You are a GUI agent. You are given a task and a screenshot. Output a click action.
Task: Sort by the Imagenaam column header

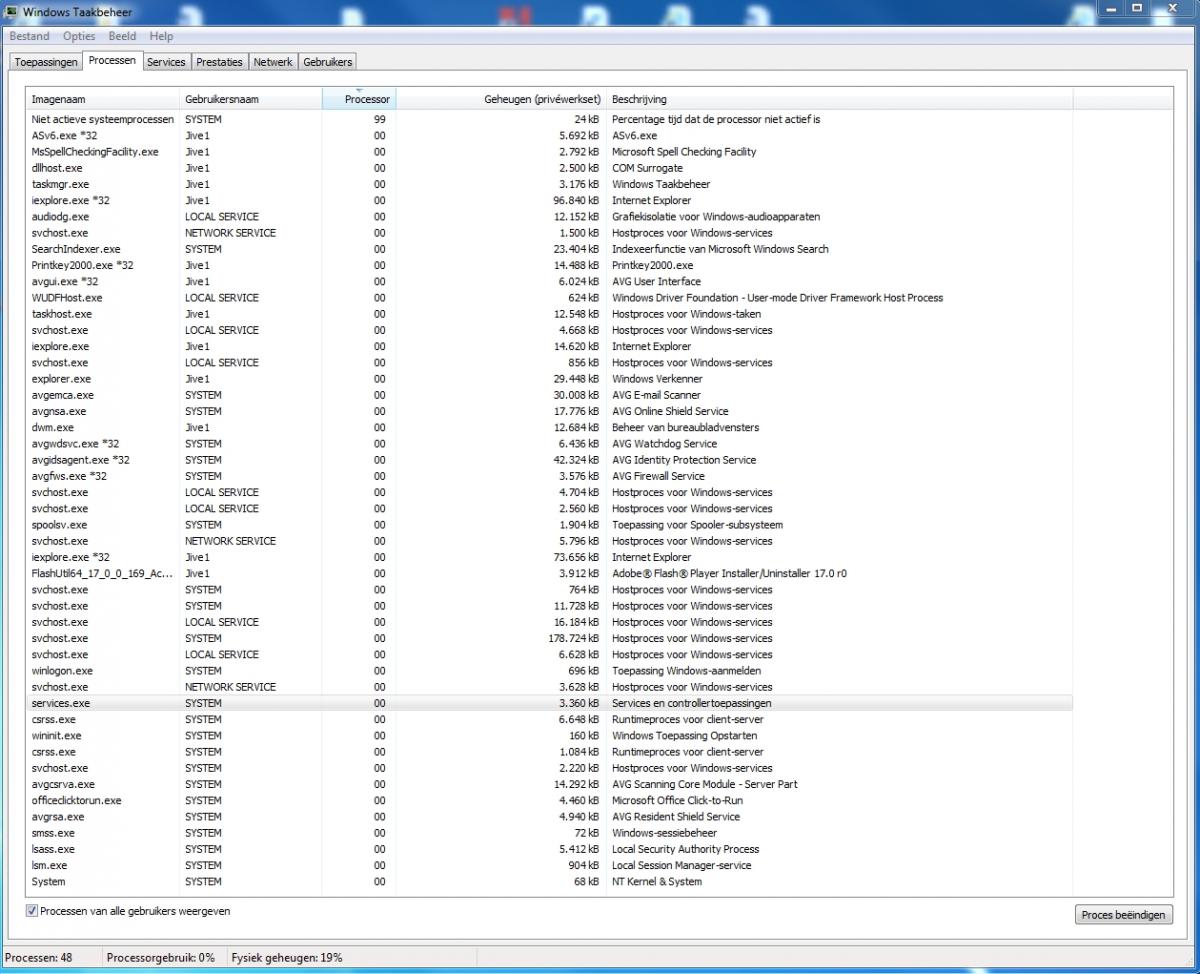[x=103, y=99]
